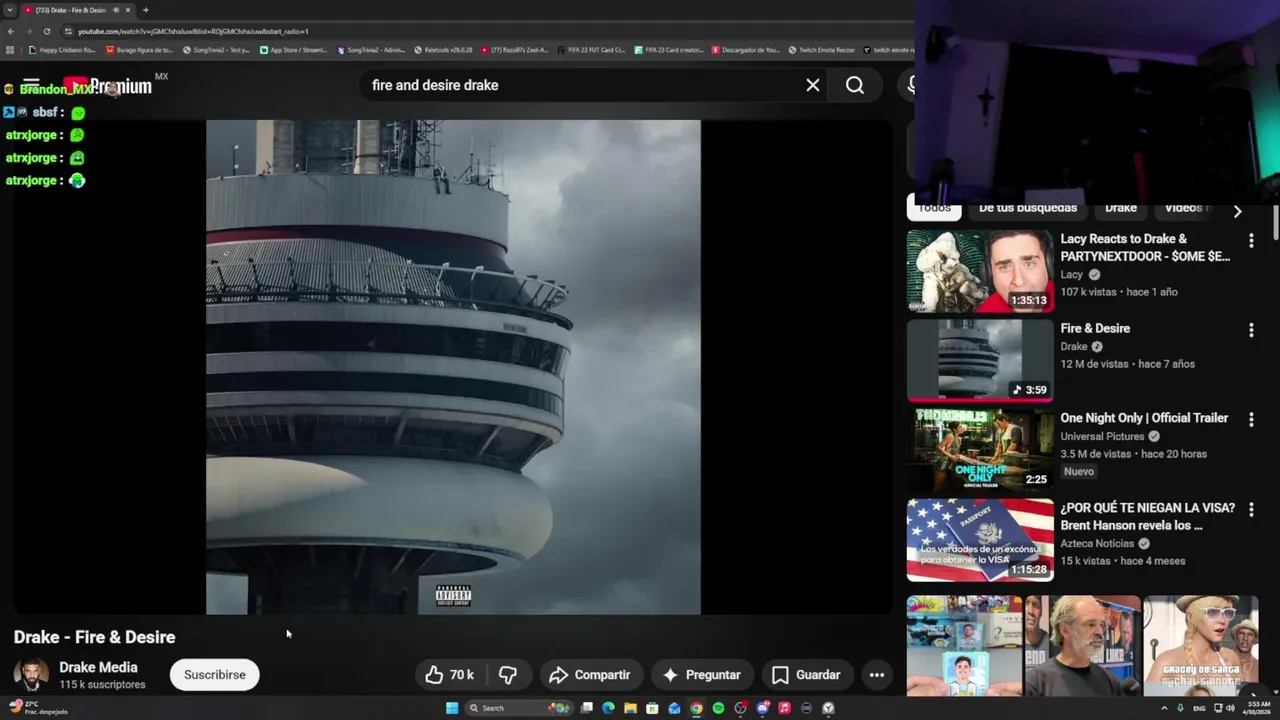
Task: Open Google Chrome taskbar icon
Action: click(696, 708)
